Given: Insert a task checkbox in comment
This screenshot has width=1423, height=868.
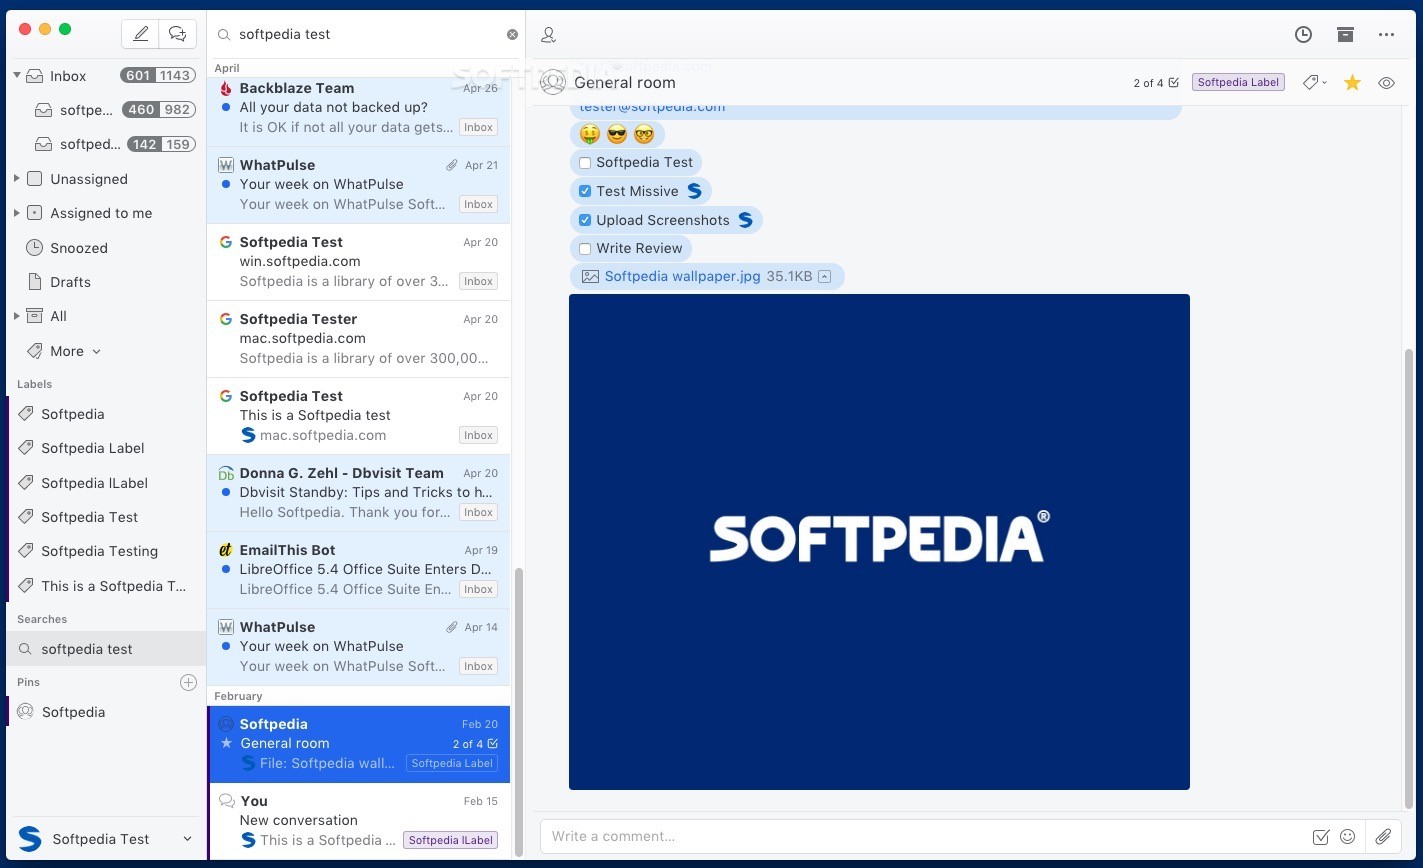Looking at the screenshot, I should click(x=1320, y=837).
